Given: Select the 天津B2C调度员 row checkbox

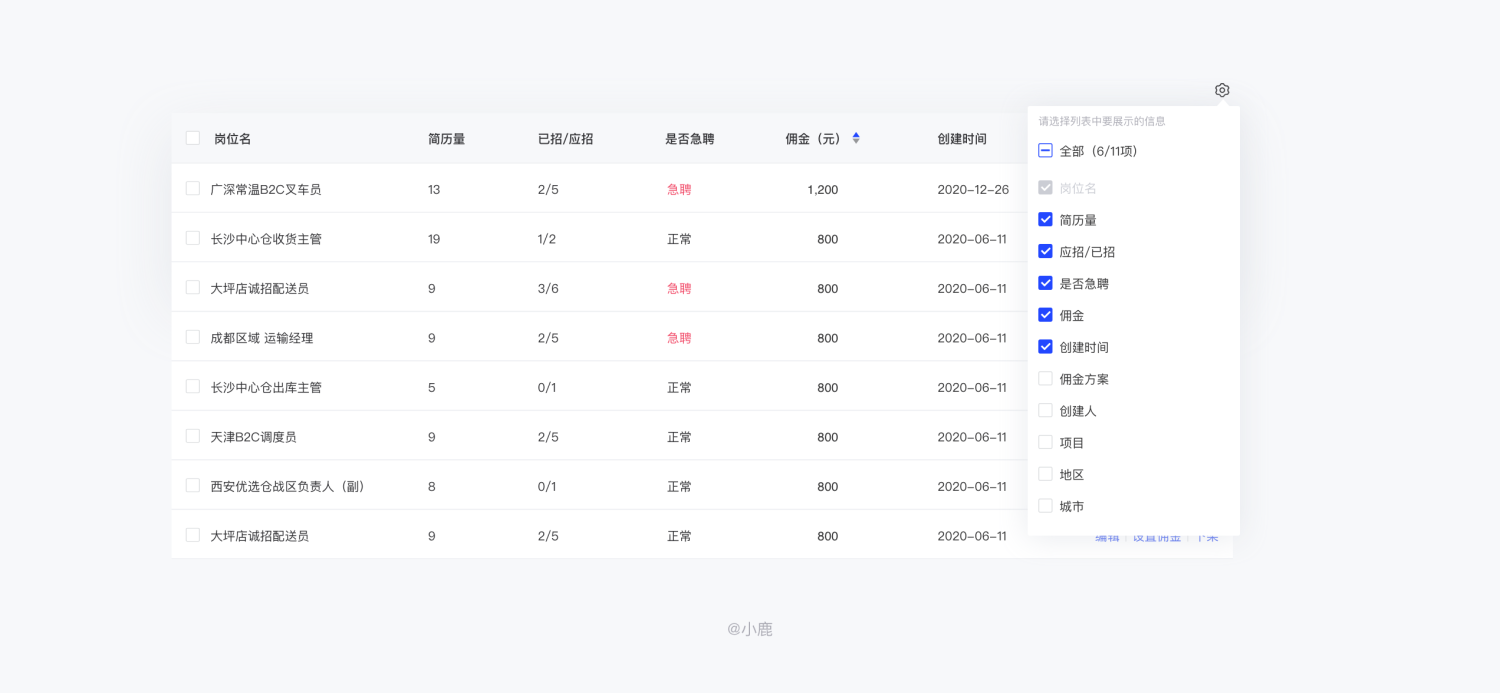Looking at the screenshot, I should point(193,436).
